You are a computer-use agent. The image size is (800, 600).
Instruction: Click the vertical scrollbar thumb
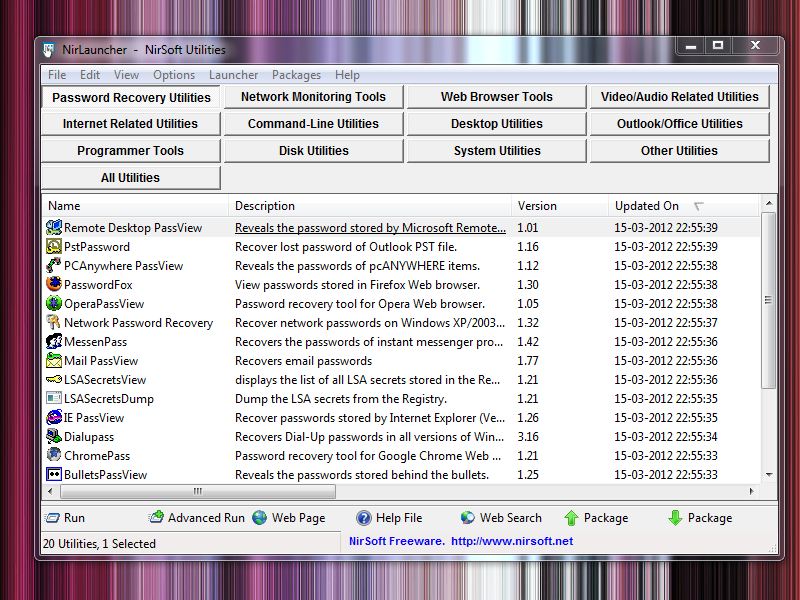click(x=768, y=300)
